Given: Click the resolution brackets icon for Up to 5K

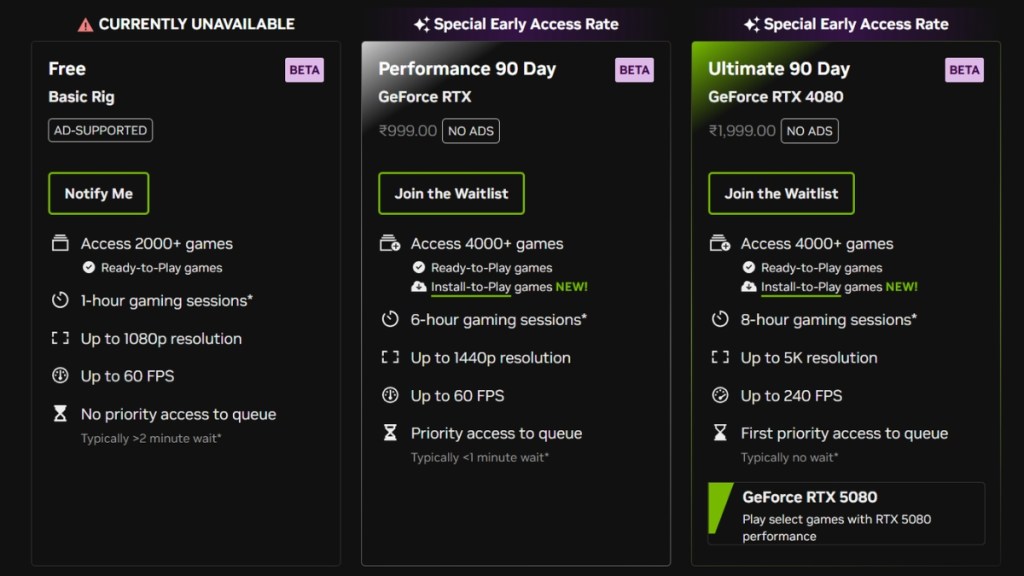Looking at the screenshot, I should tap(721, 357).
